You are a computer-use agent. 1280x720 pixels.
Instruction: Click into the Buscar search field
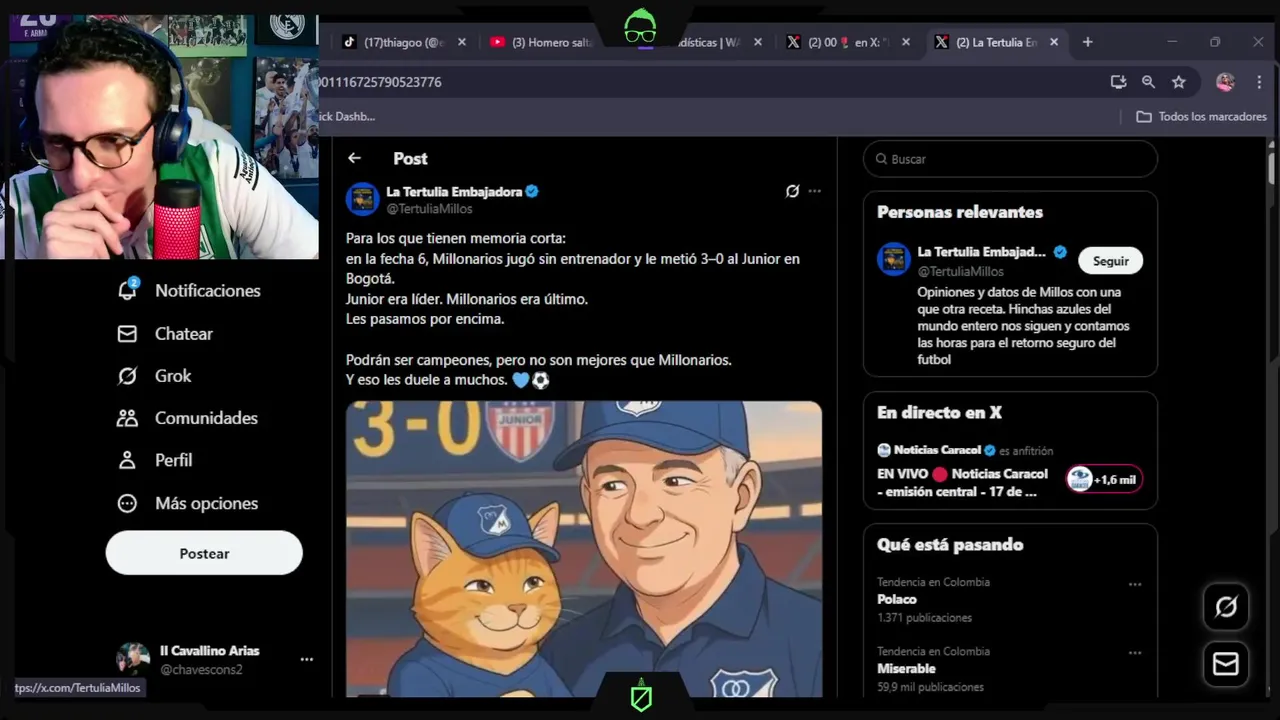pos(1010,159)
